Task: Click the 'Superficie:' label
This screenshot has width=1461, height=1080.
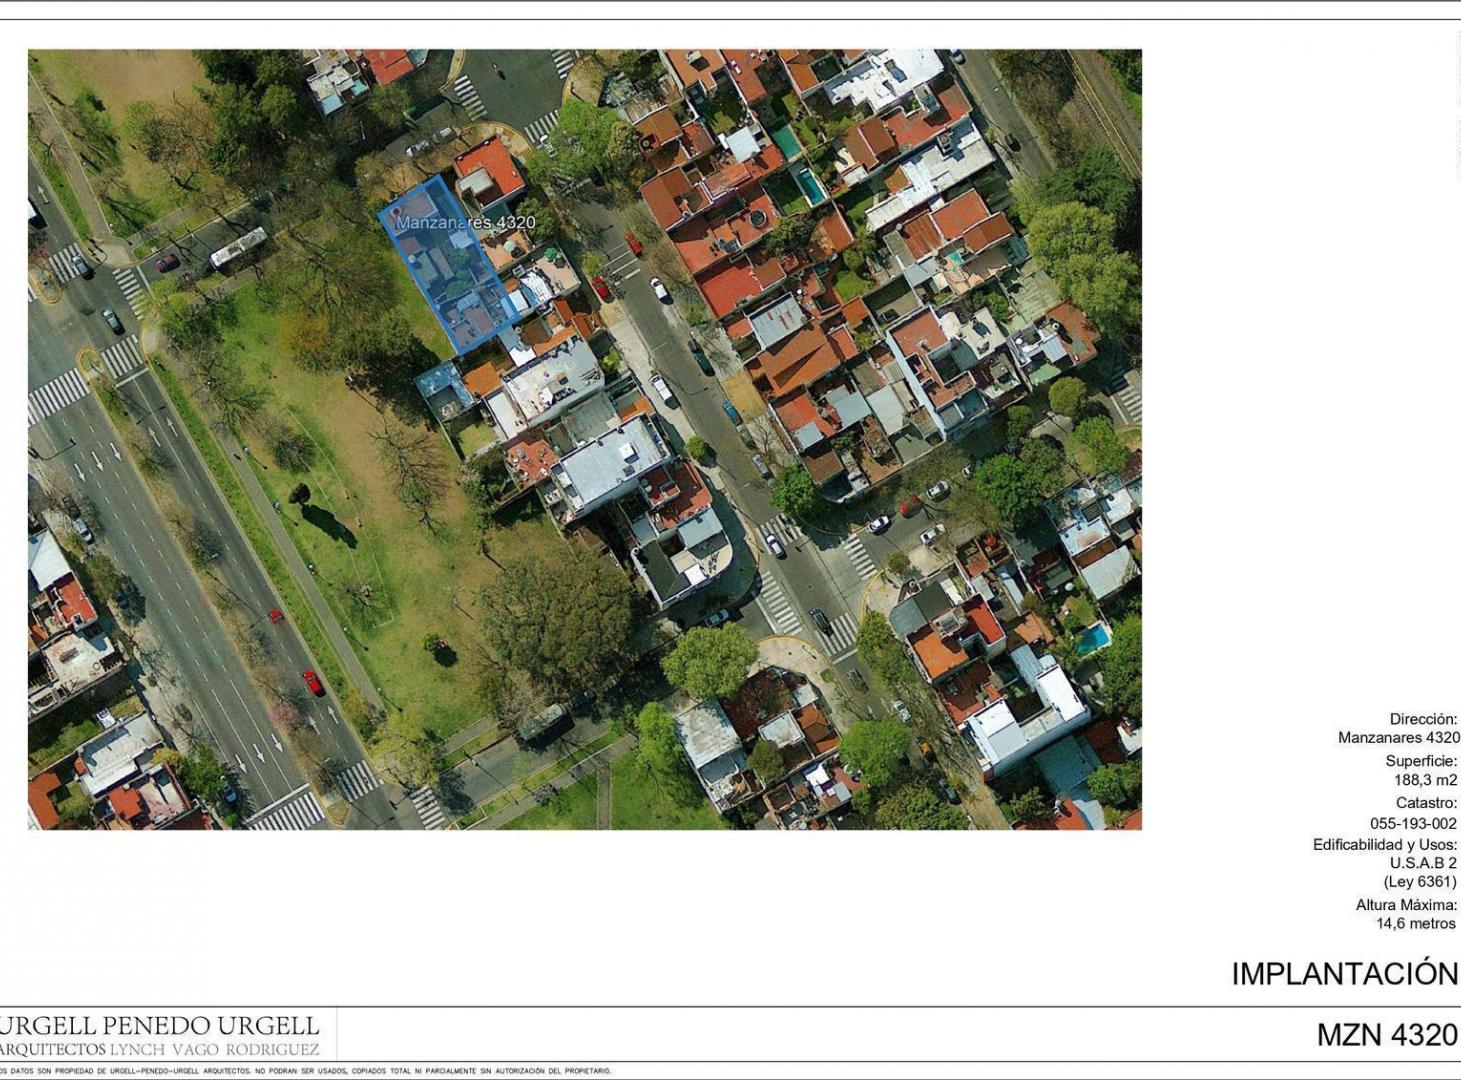Action: pos(1421,761)
